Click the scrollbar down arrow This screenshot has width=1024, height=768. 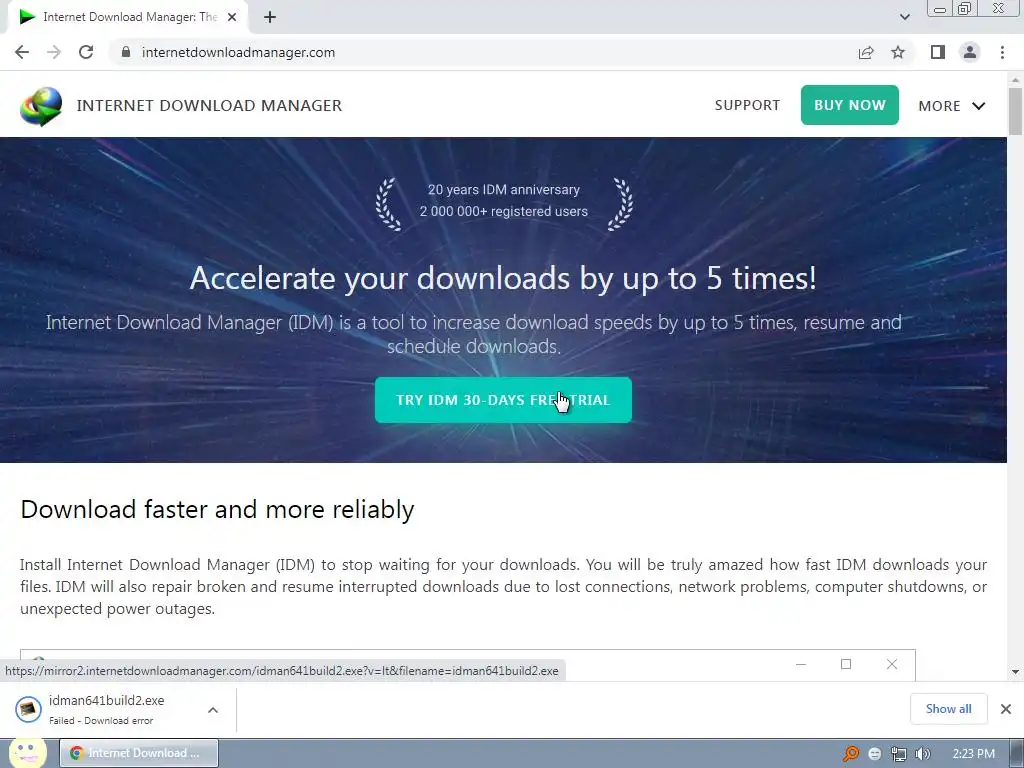pyautogui.click(x=1015, y=671)
